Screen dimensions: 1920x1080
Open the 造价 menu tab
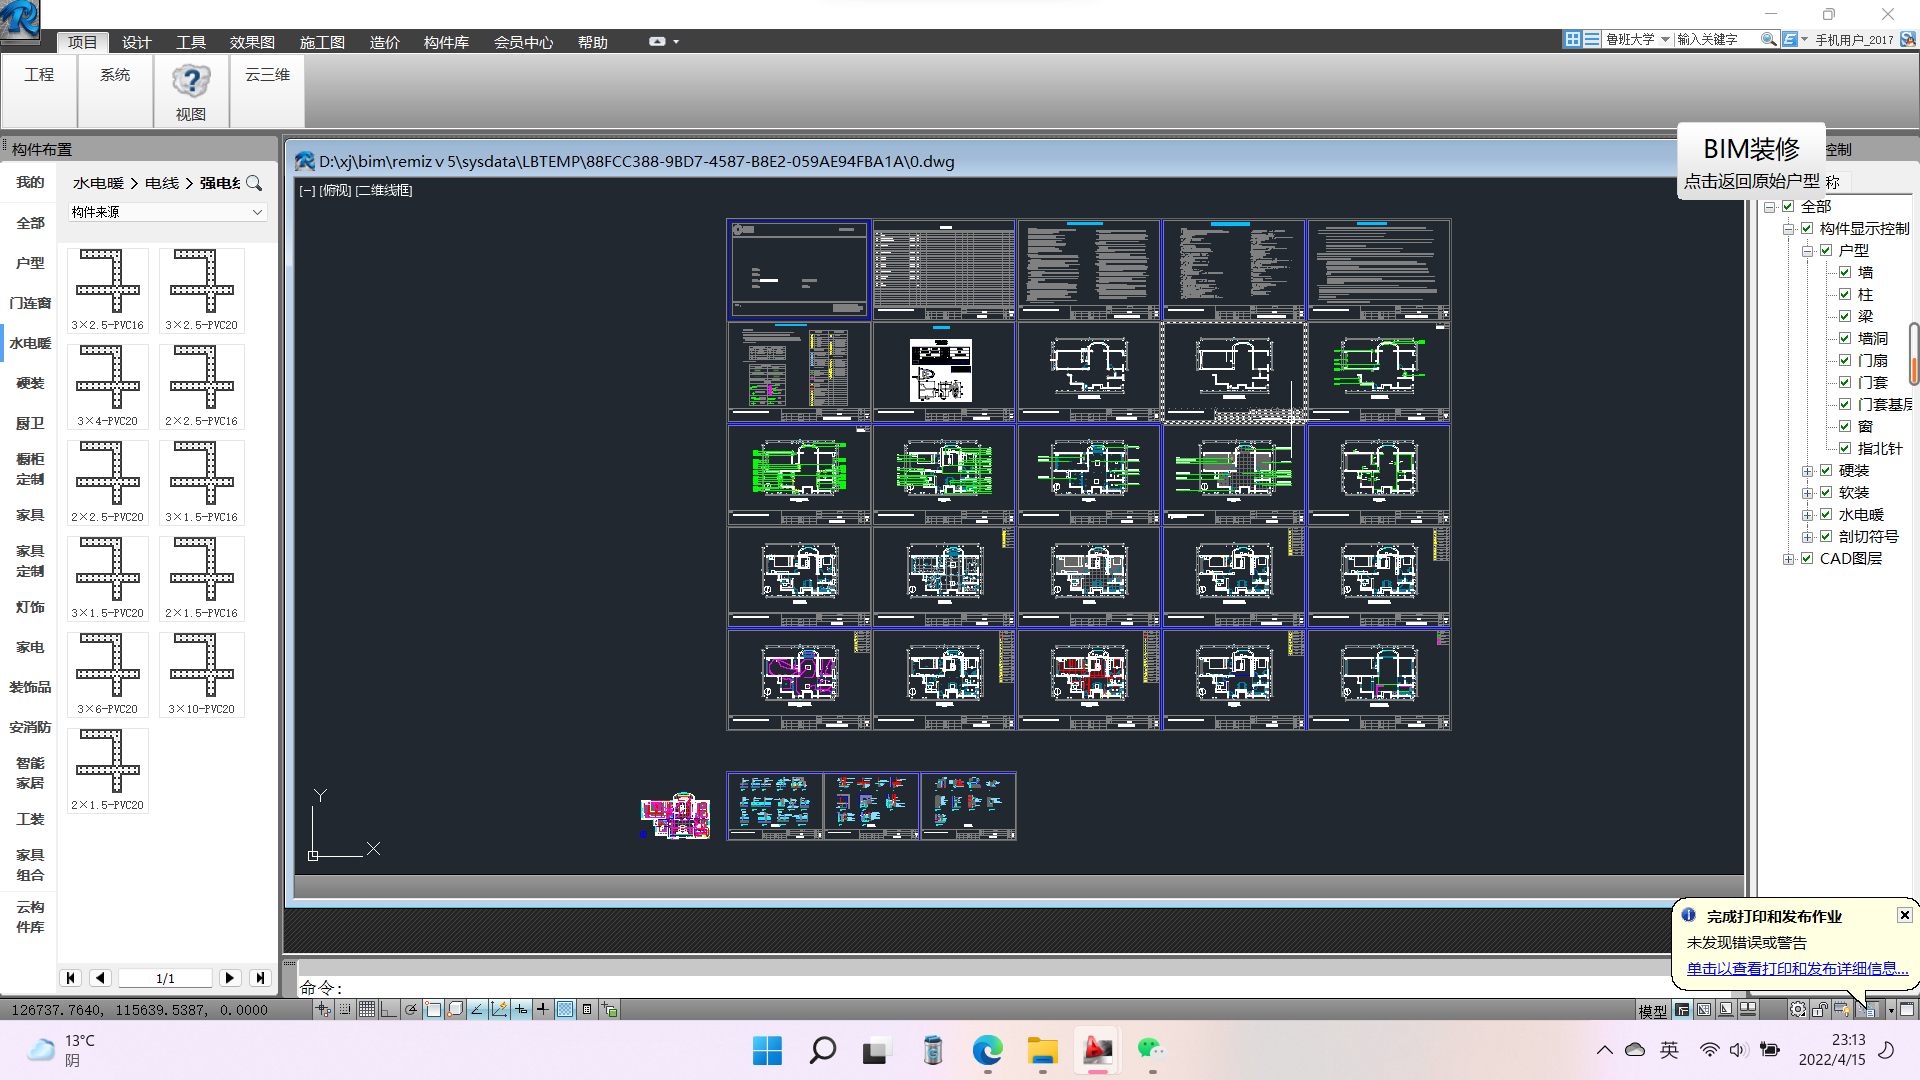pos(384,42)
